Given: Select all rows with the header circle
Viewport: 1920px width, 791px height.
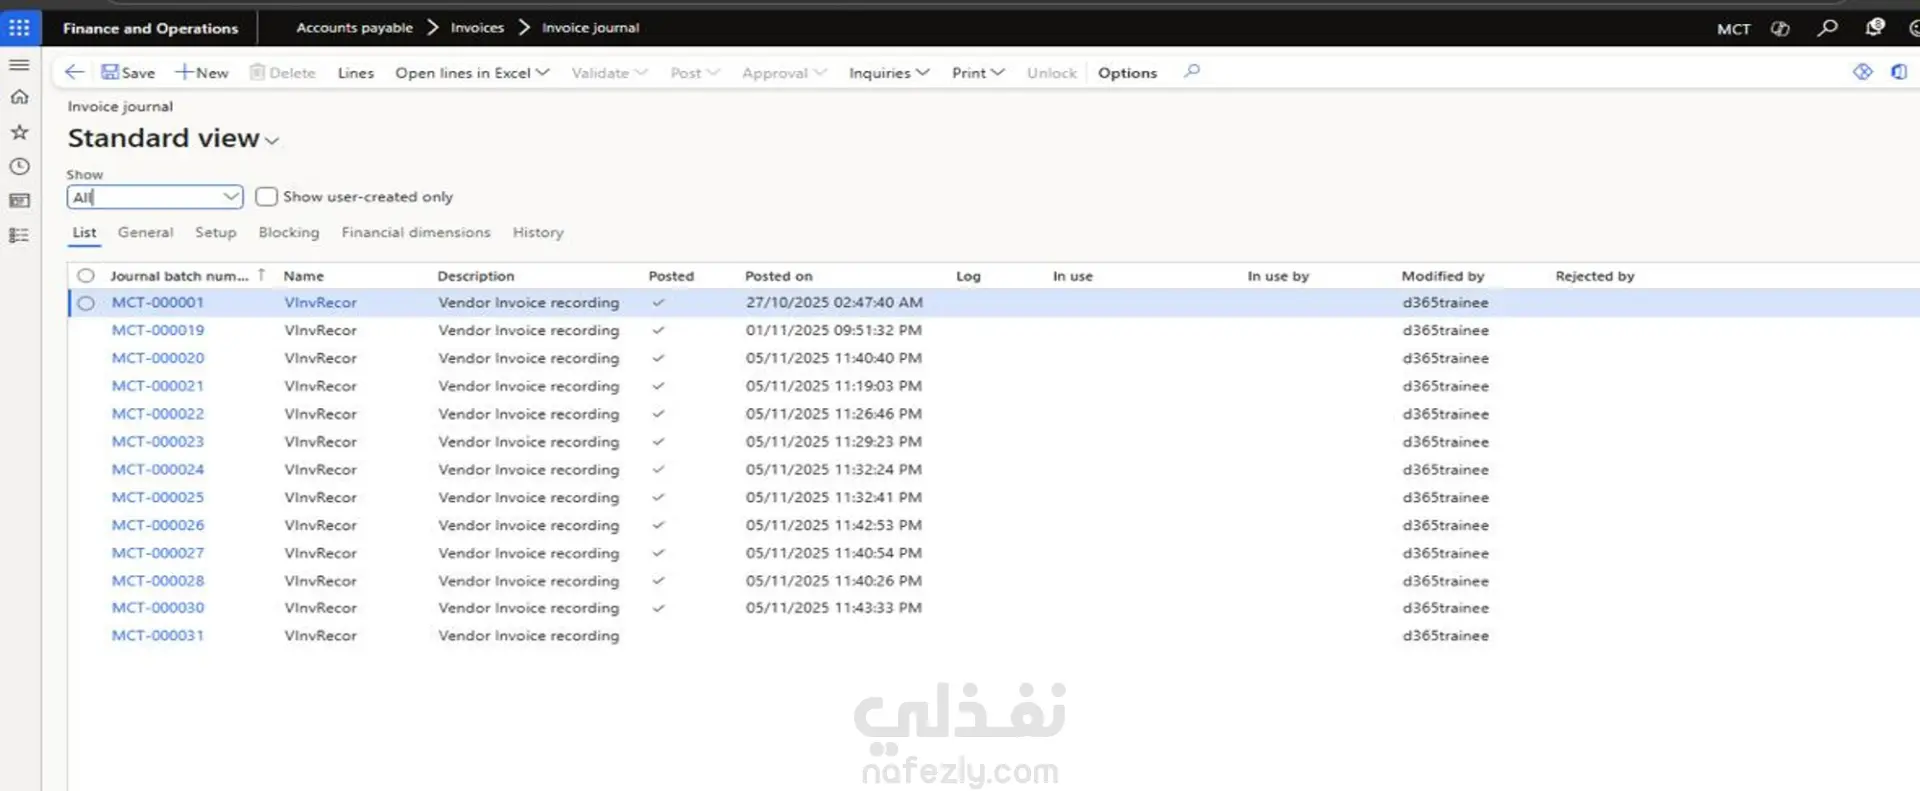Looking at the screenshot, I should point(86,276).
